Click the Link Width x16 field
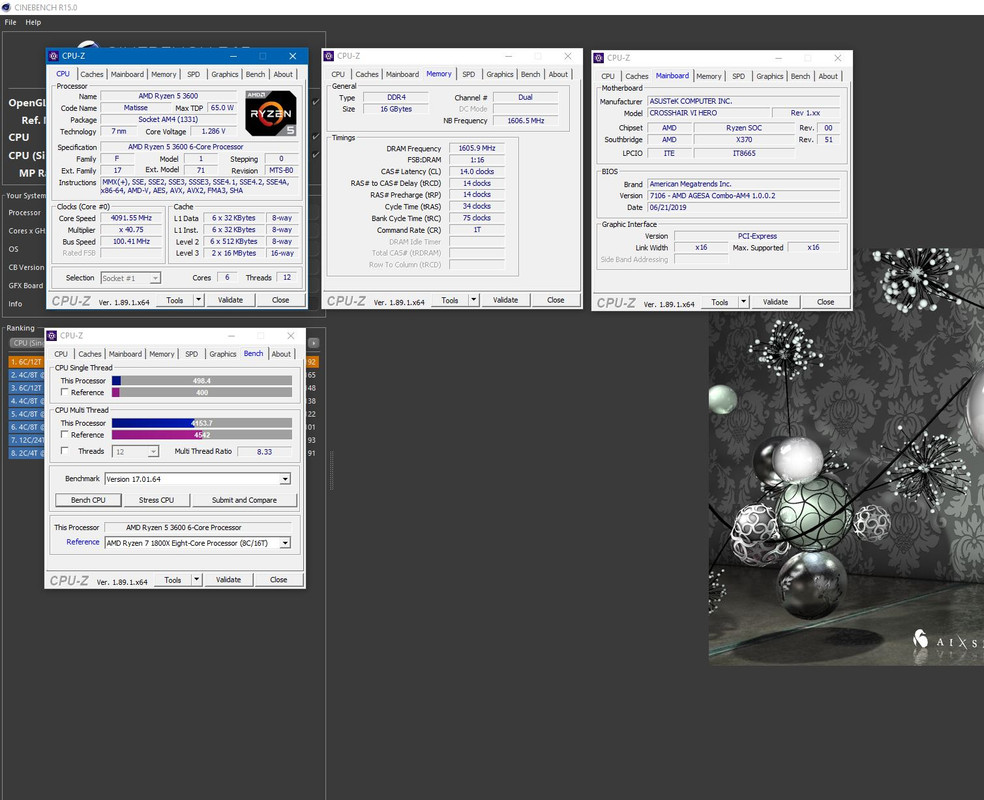 (x=701, y=247)
